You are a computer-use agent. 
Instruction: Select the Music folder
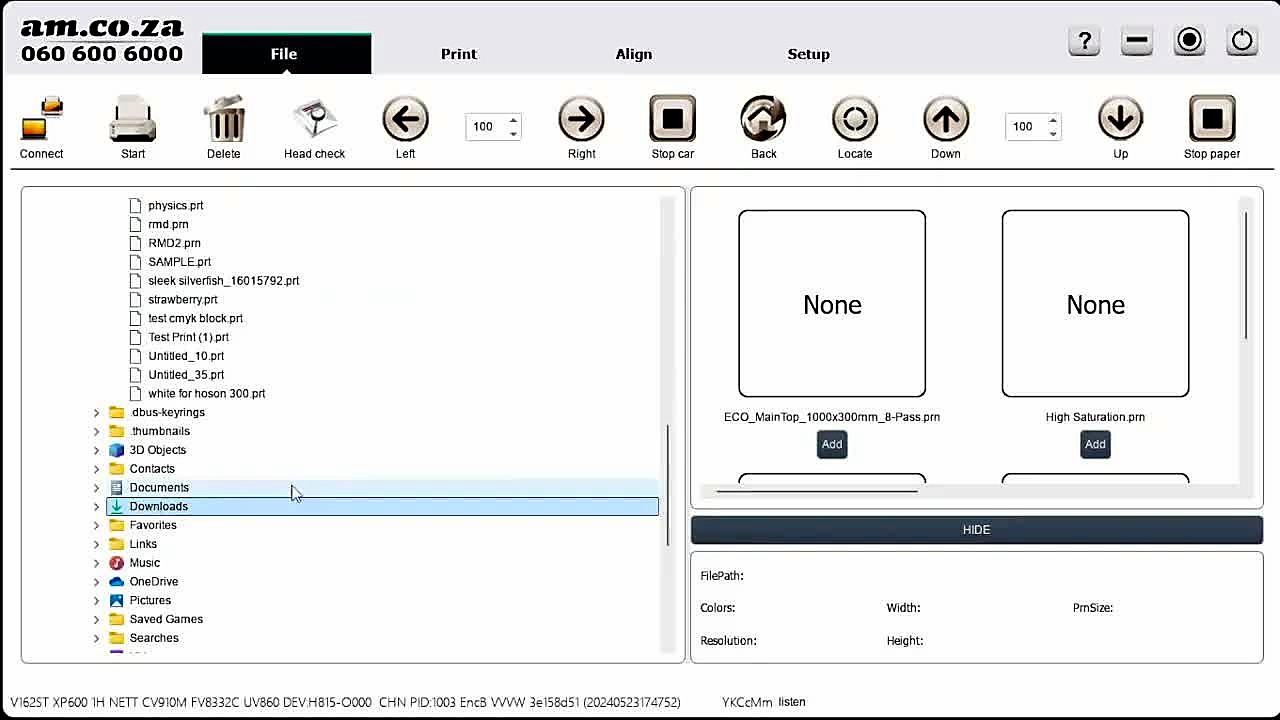click(x=145, y=563)
